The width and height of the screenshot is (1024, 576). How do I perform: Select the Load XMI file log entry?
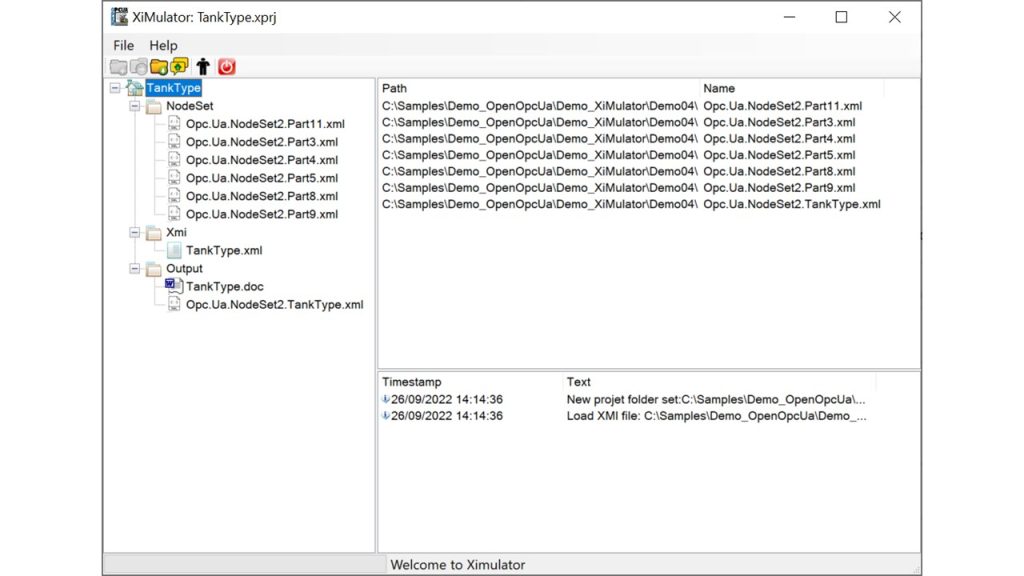715,416
